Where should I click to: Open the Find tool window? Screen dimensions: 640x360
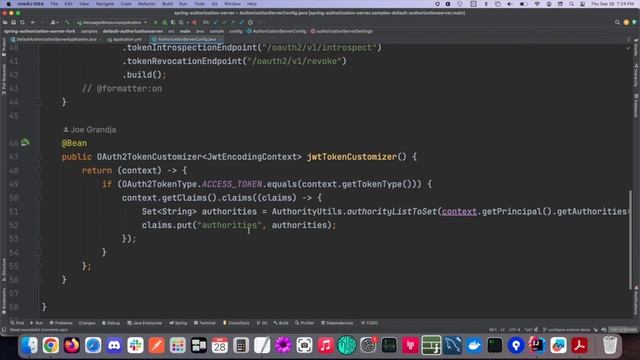coord(17,323)
